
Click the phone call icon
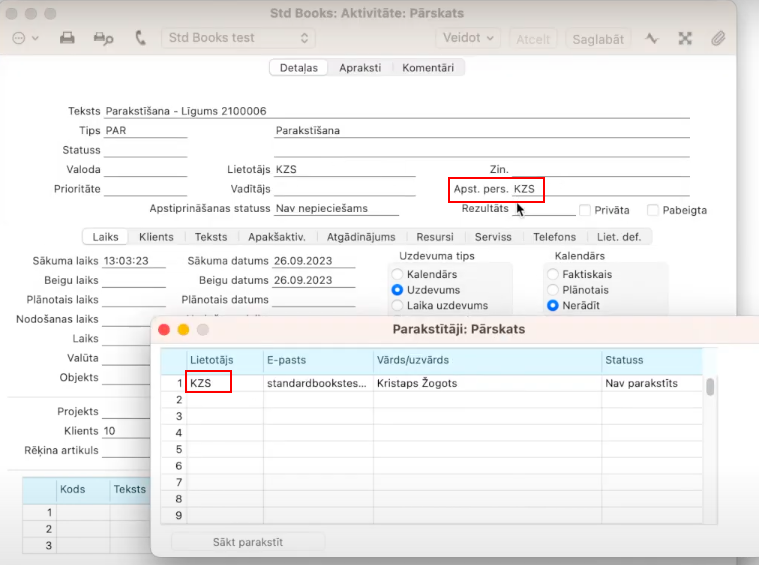pos(140,38)
